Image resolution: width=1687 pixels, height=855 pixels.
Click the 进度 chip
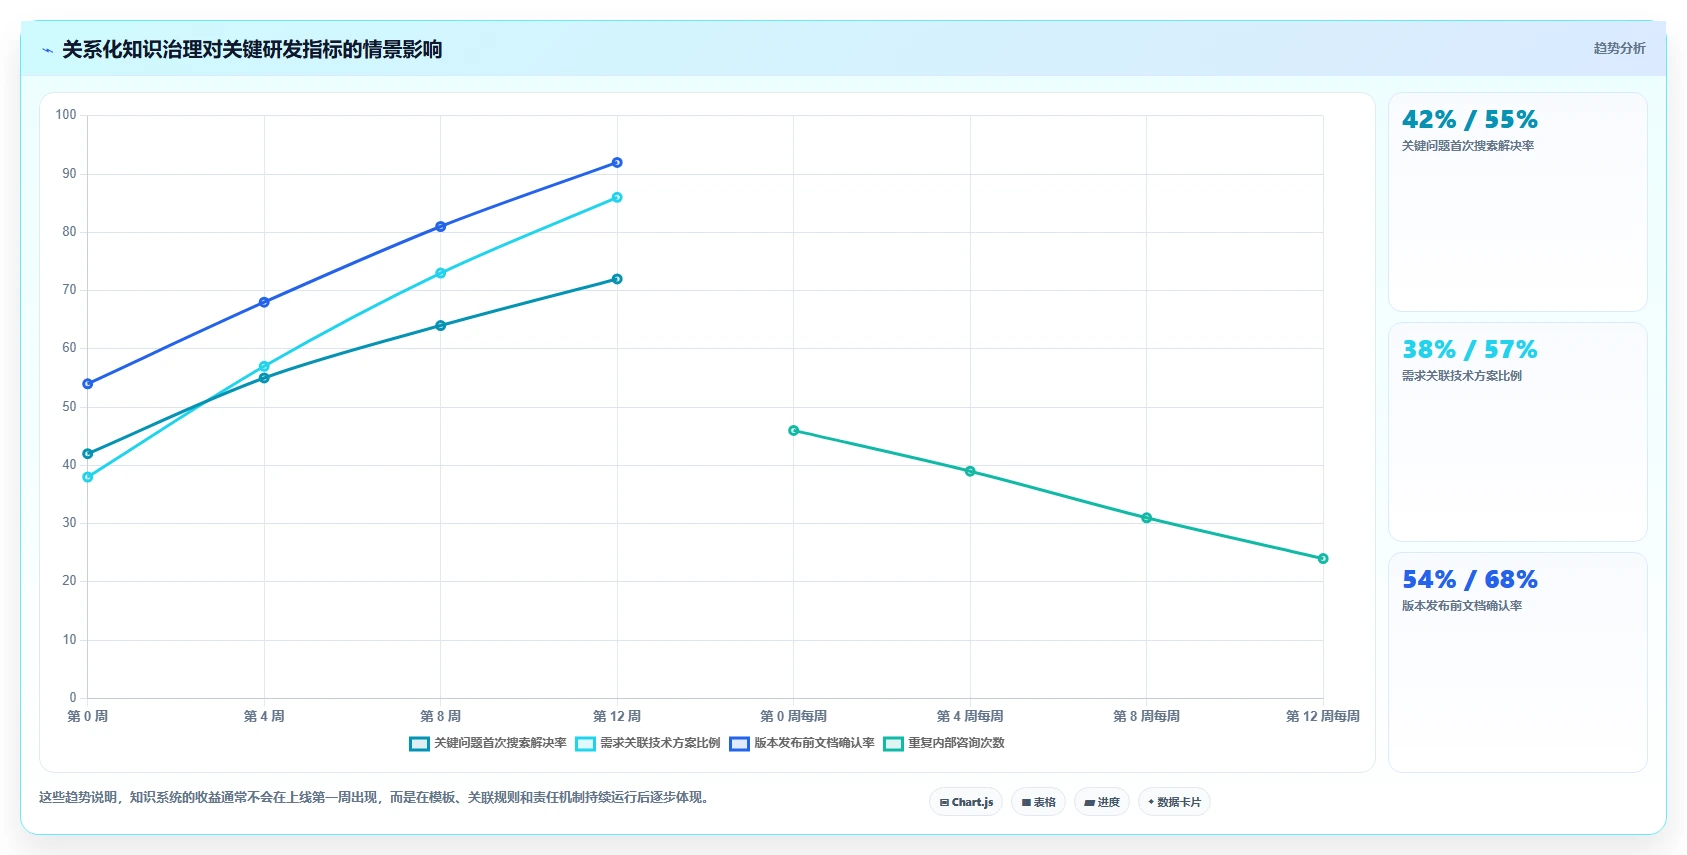pos(1102,802)
